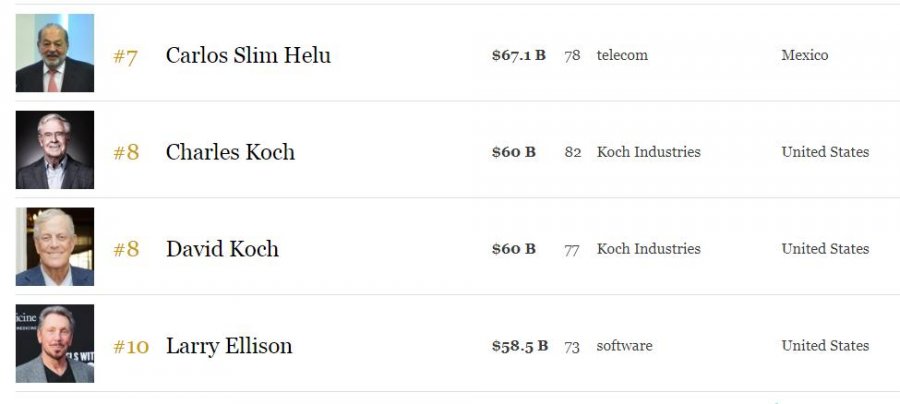
Task: Open the Carlos Slim Helu name link
Action: [x=248, y=55]
